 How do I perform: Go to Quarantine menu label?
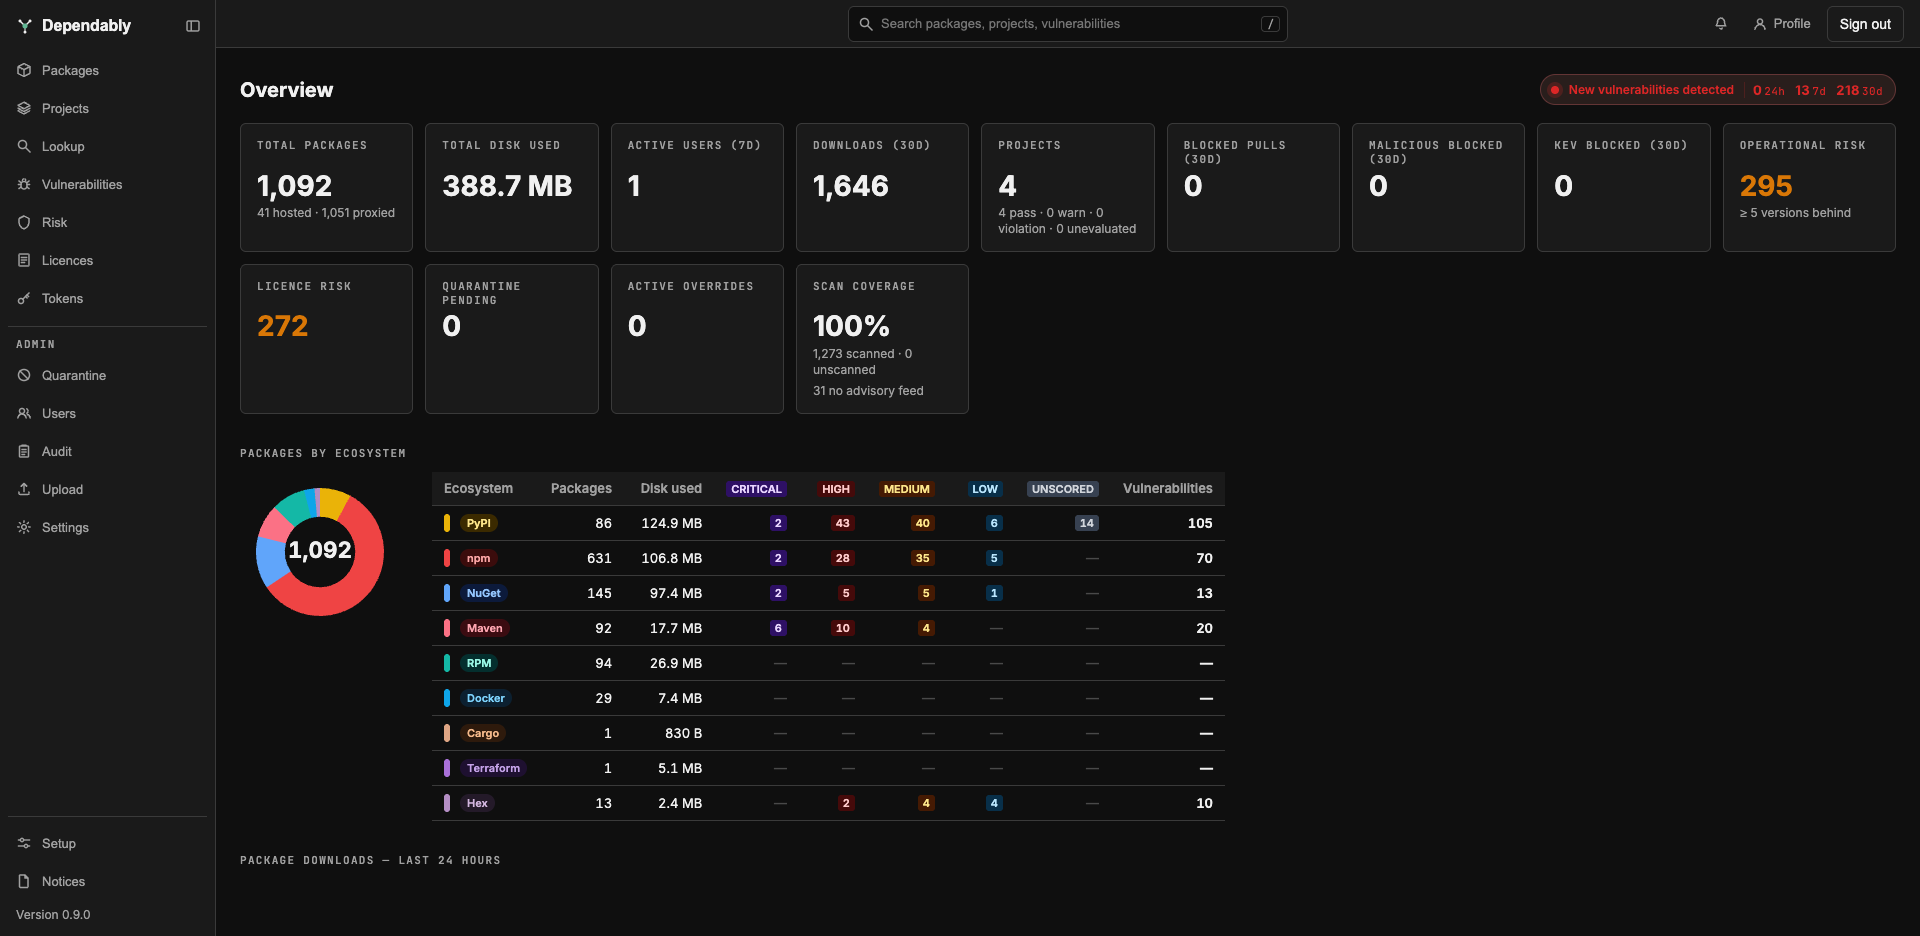[x=74, y=375]
